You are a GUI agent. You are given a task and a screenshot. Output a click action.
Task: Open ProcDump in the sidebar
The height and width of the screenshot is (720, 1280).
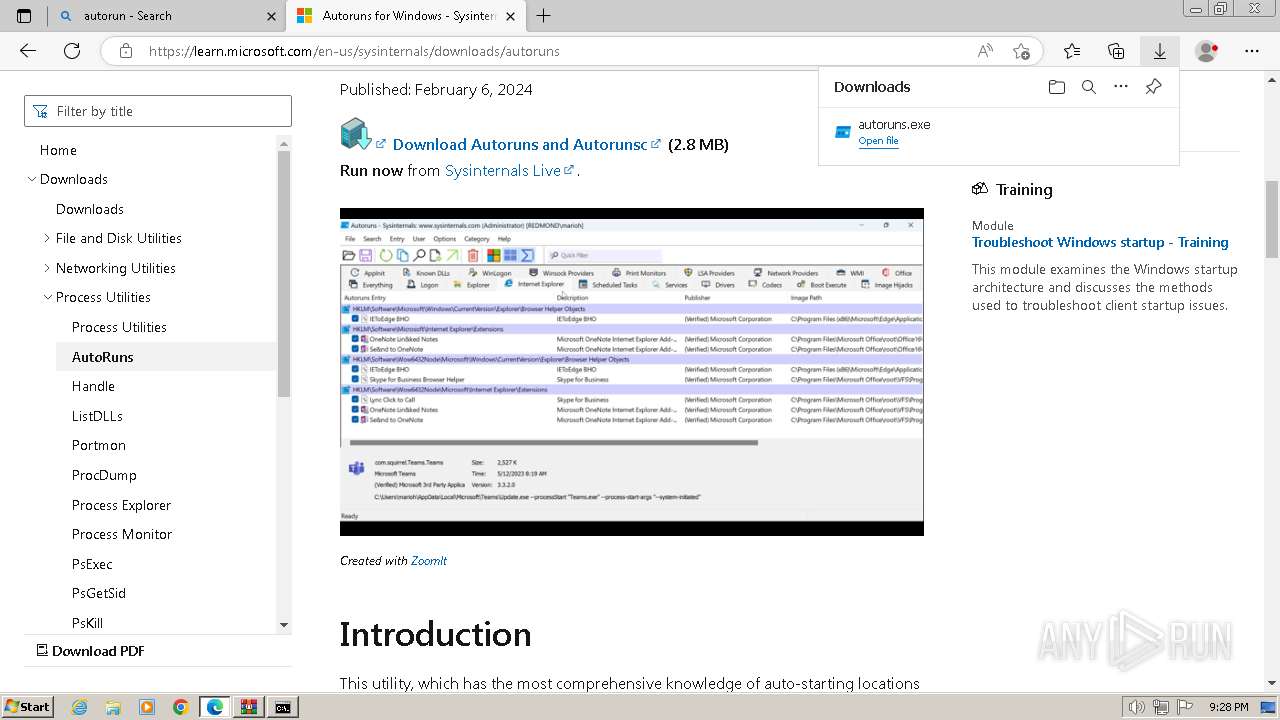[104, 475]
